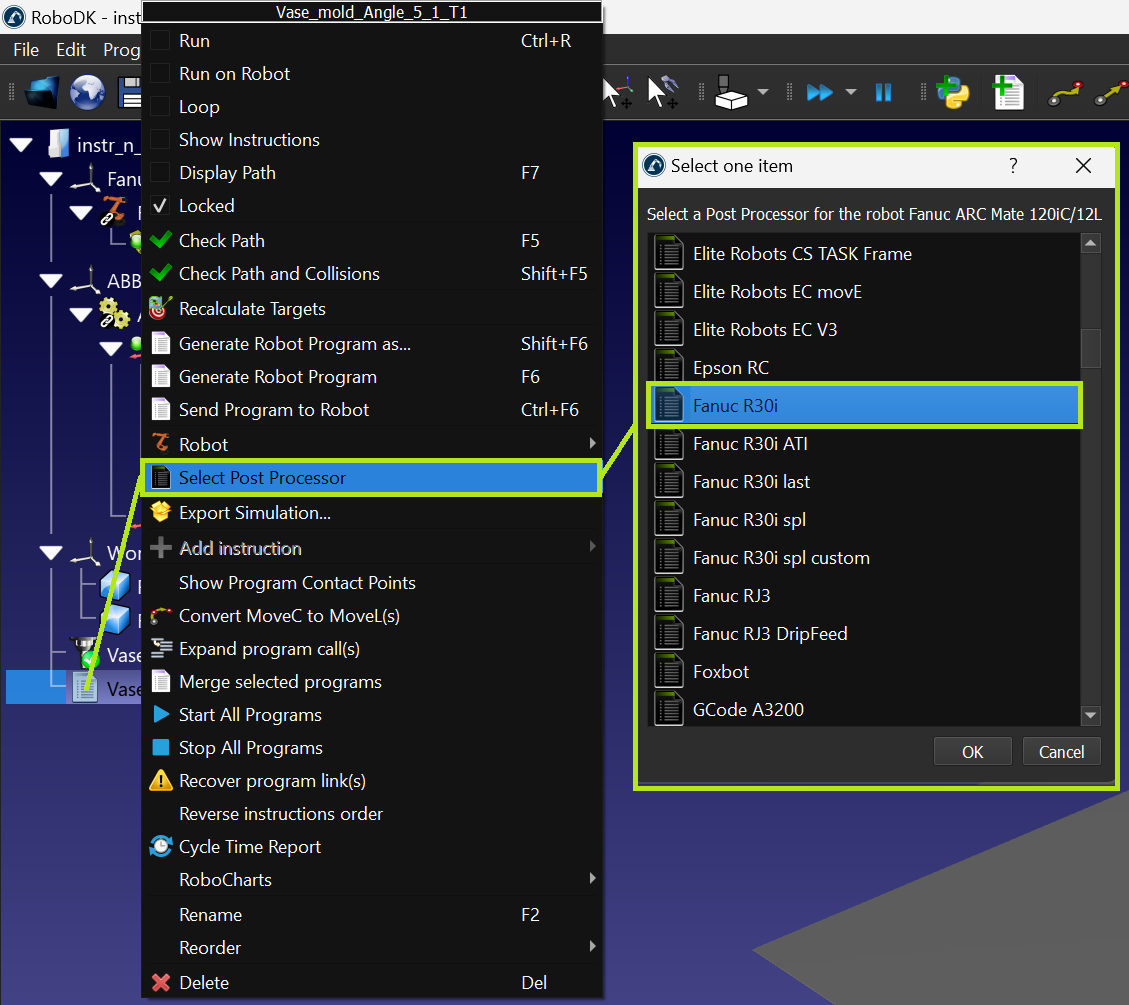The height and width of the screenshot is (1005, 1129).
Task: Click Start All Programs
Action: click(372, 716)
